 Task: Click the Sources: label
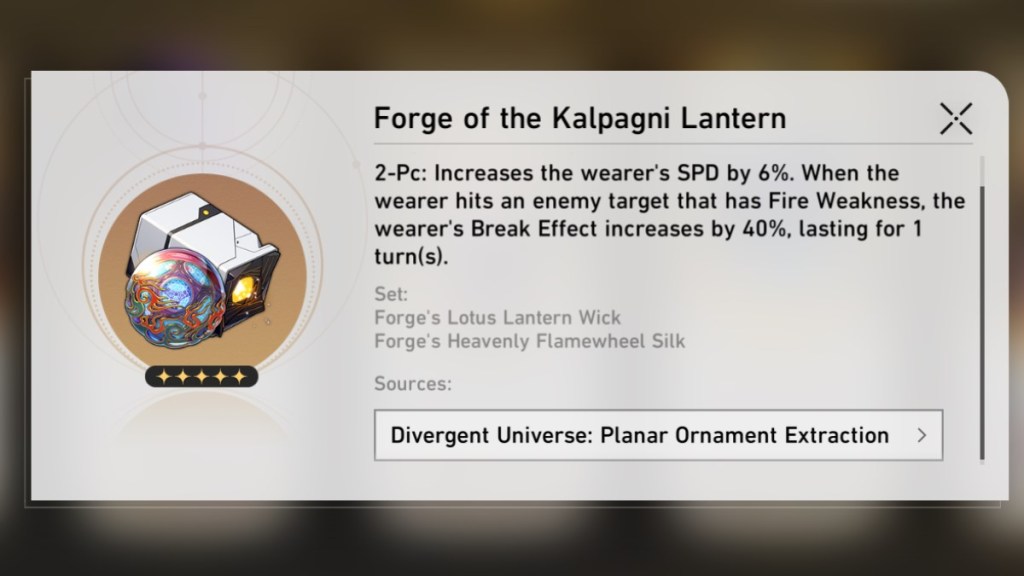[413, 383]
